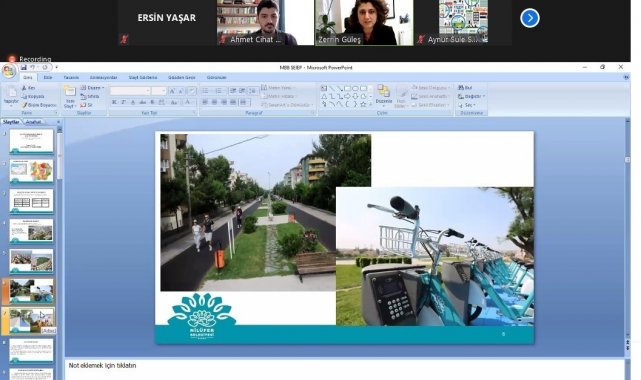This screenshot has width=641, height=380.
Task: Select the Left Brace shape
Action: (x=347, y=105)
